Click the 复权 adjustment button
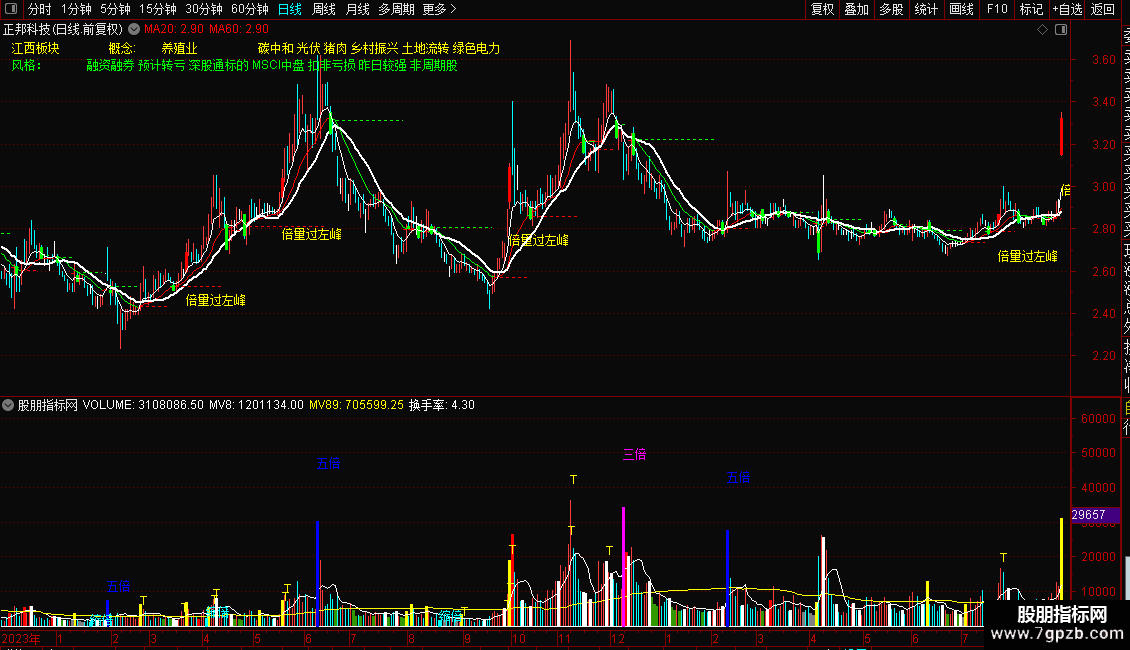1130x650 pixels. pyautogui.click(x=822, y=9)
